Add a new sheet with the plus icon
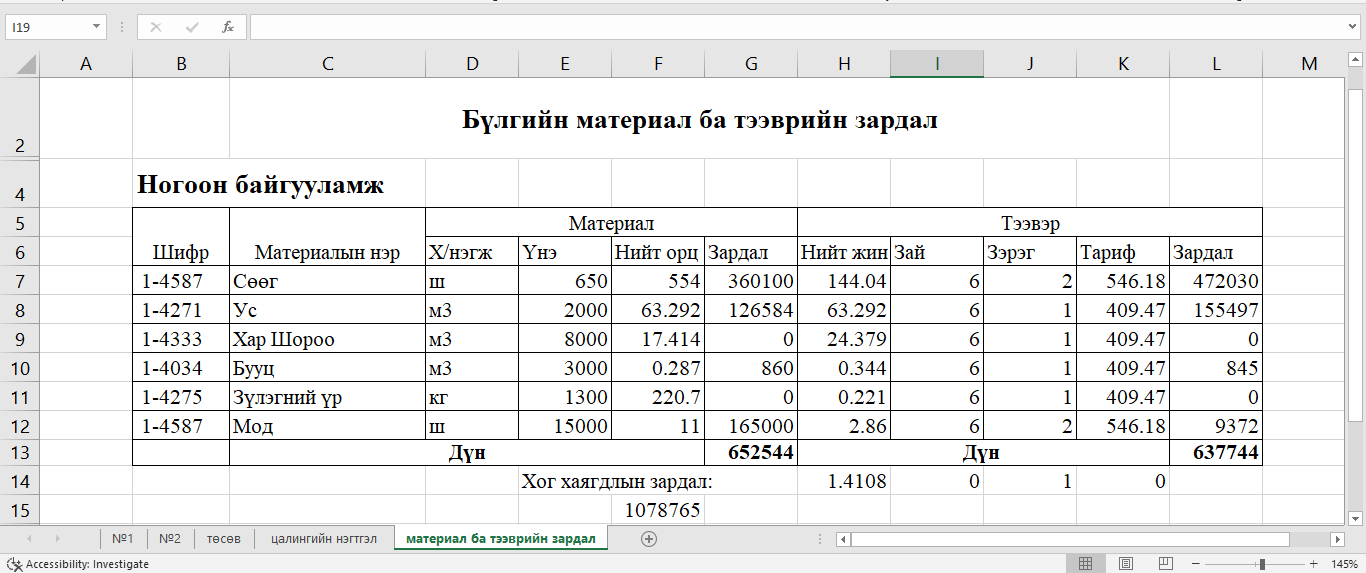This screenshot has width=1366, height=573. click(x=649, y=539)
